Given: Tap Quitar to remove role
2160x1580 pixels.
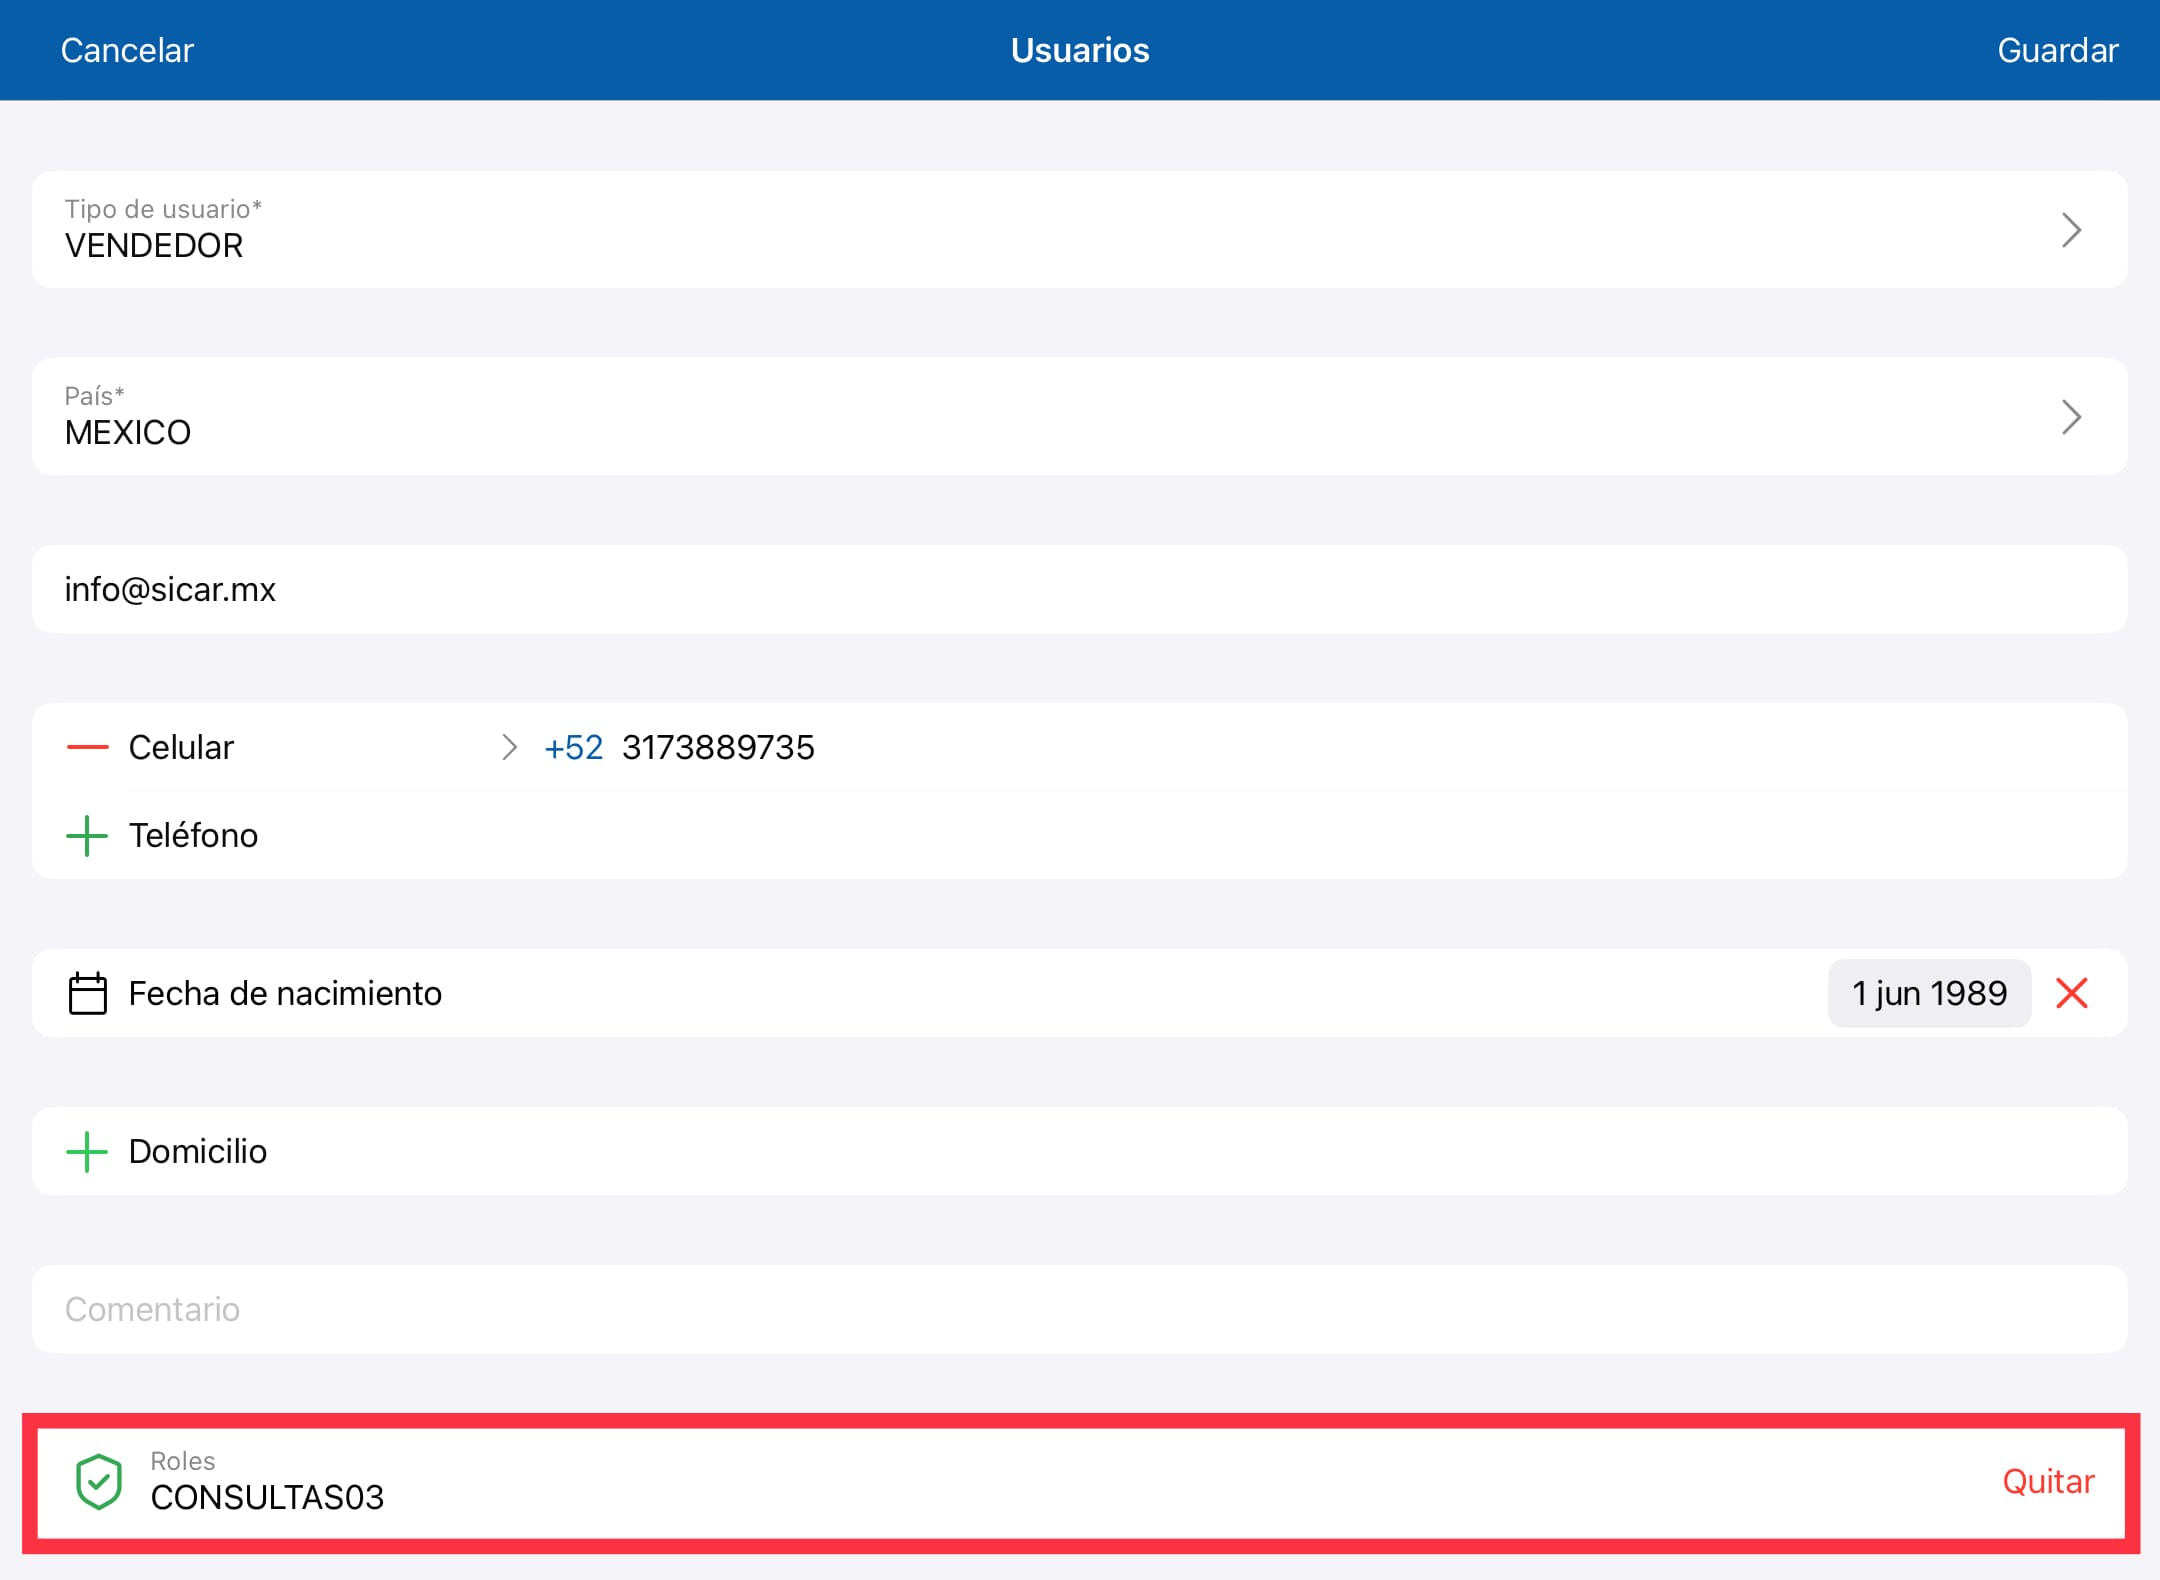Looking at the screenshot, I should pos(2048,1481).
